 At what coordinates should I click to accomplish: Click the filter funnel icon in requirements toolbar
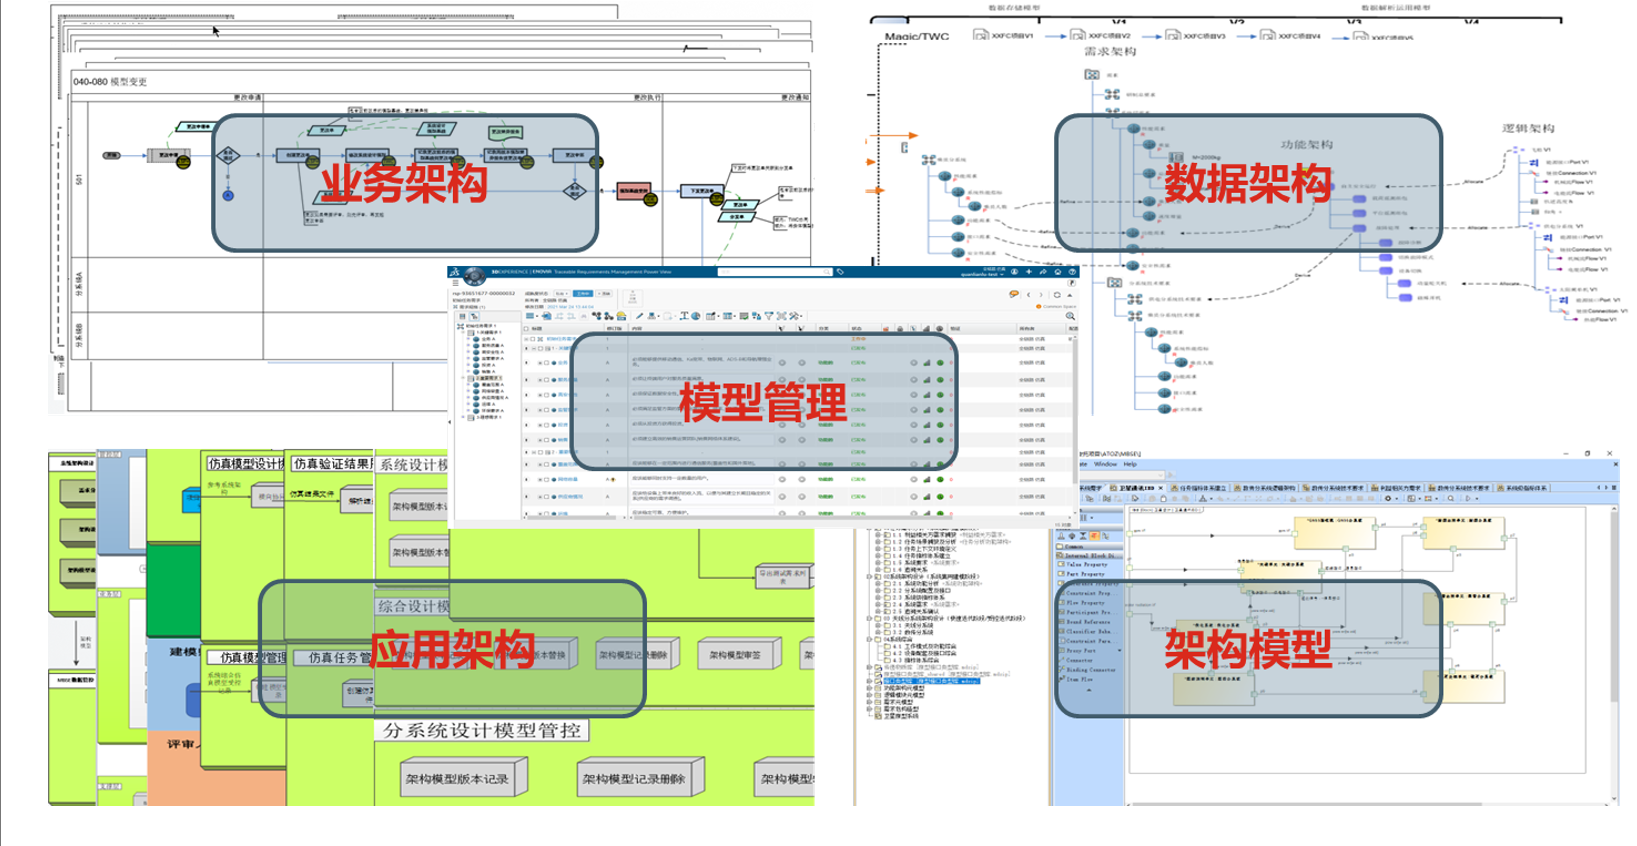pos(768,316)
